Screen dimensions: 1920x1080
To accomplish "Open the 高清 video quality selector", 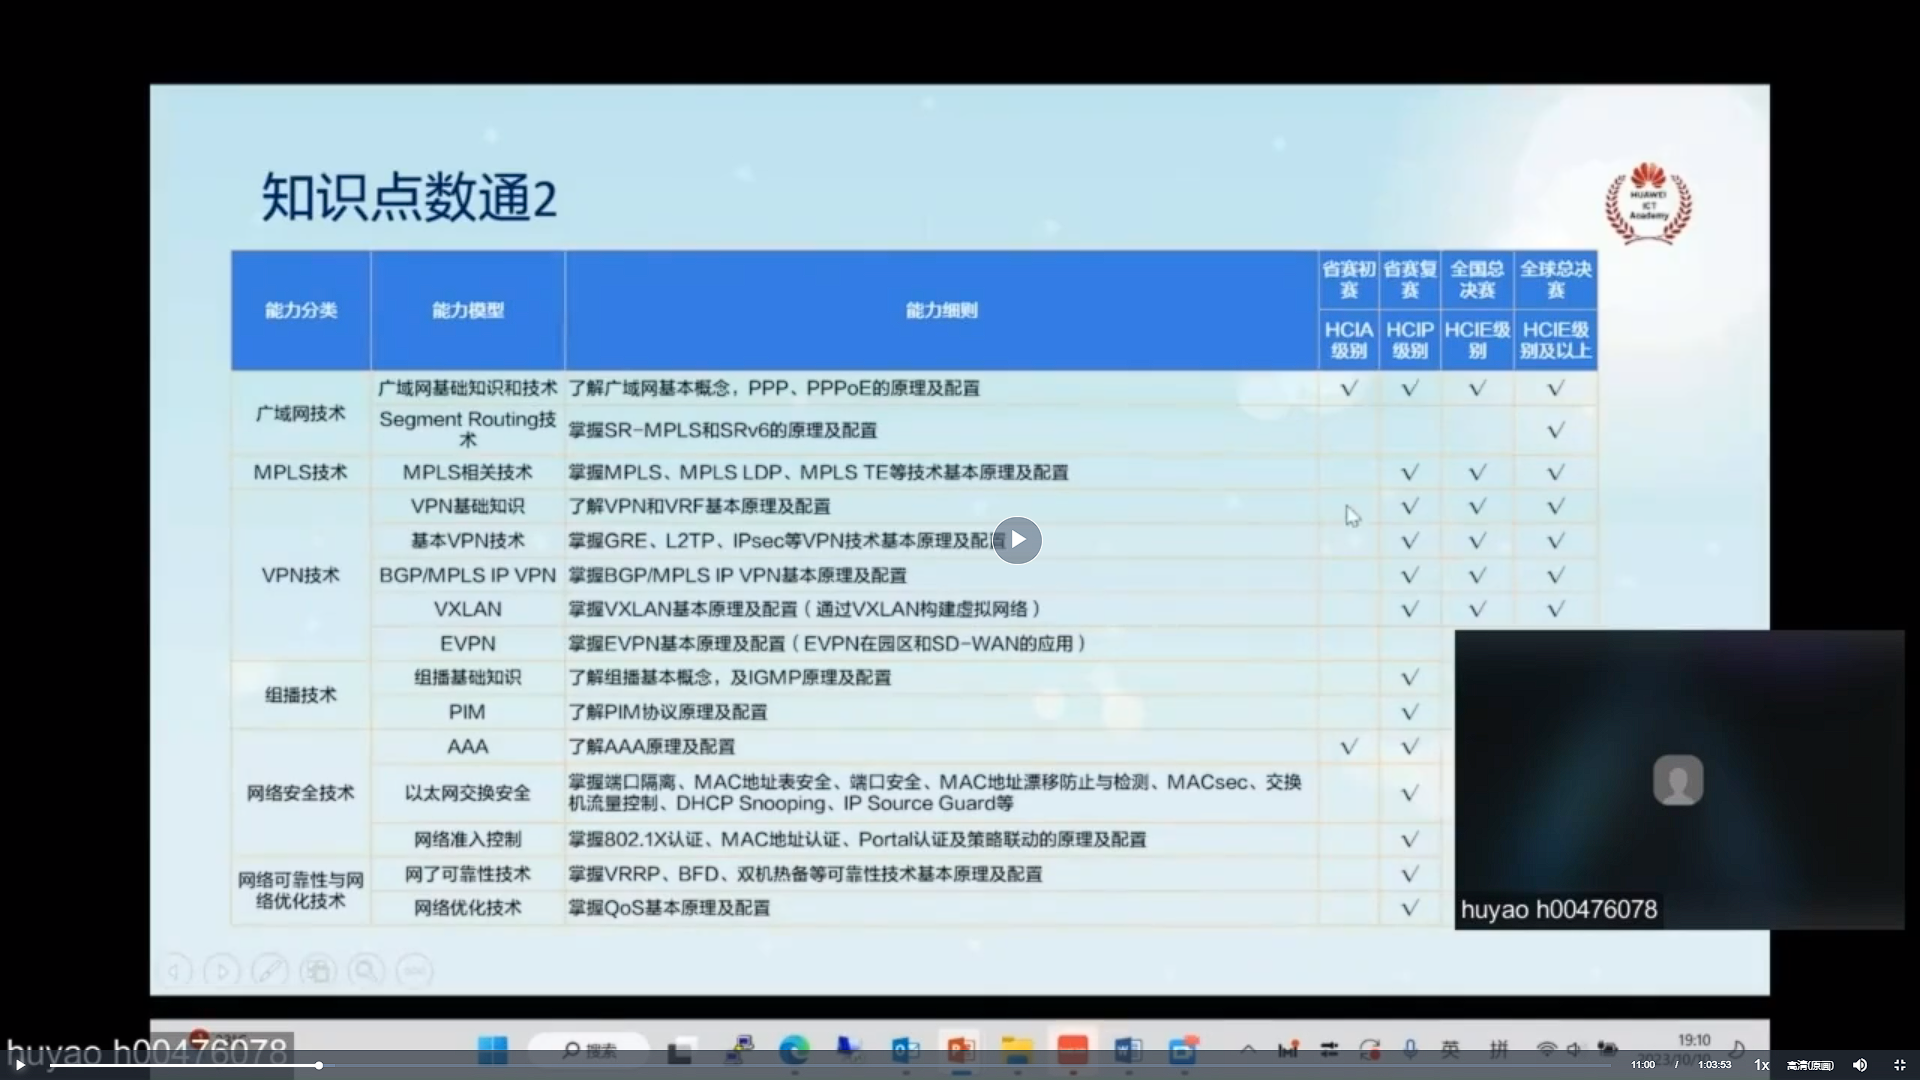I will (x=1810, y=1065).
